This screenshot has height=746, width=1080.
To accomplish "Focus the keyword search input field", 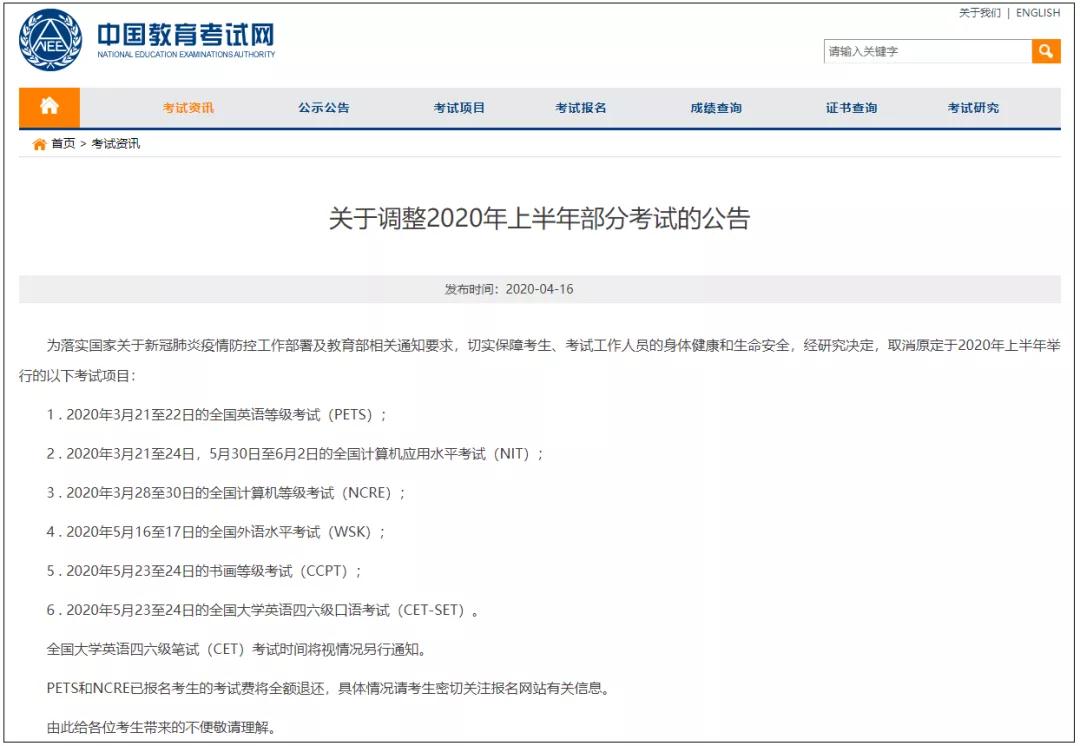I will pos(927,51).
